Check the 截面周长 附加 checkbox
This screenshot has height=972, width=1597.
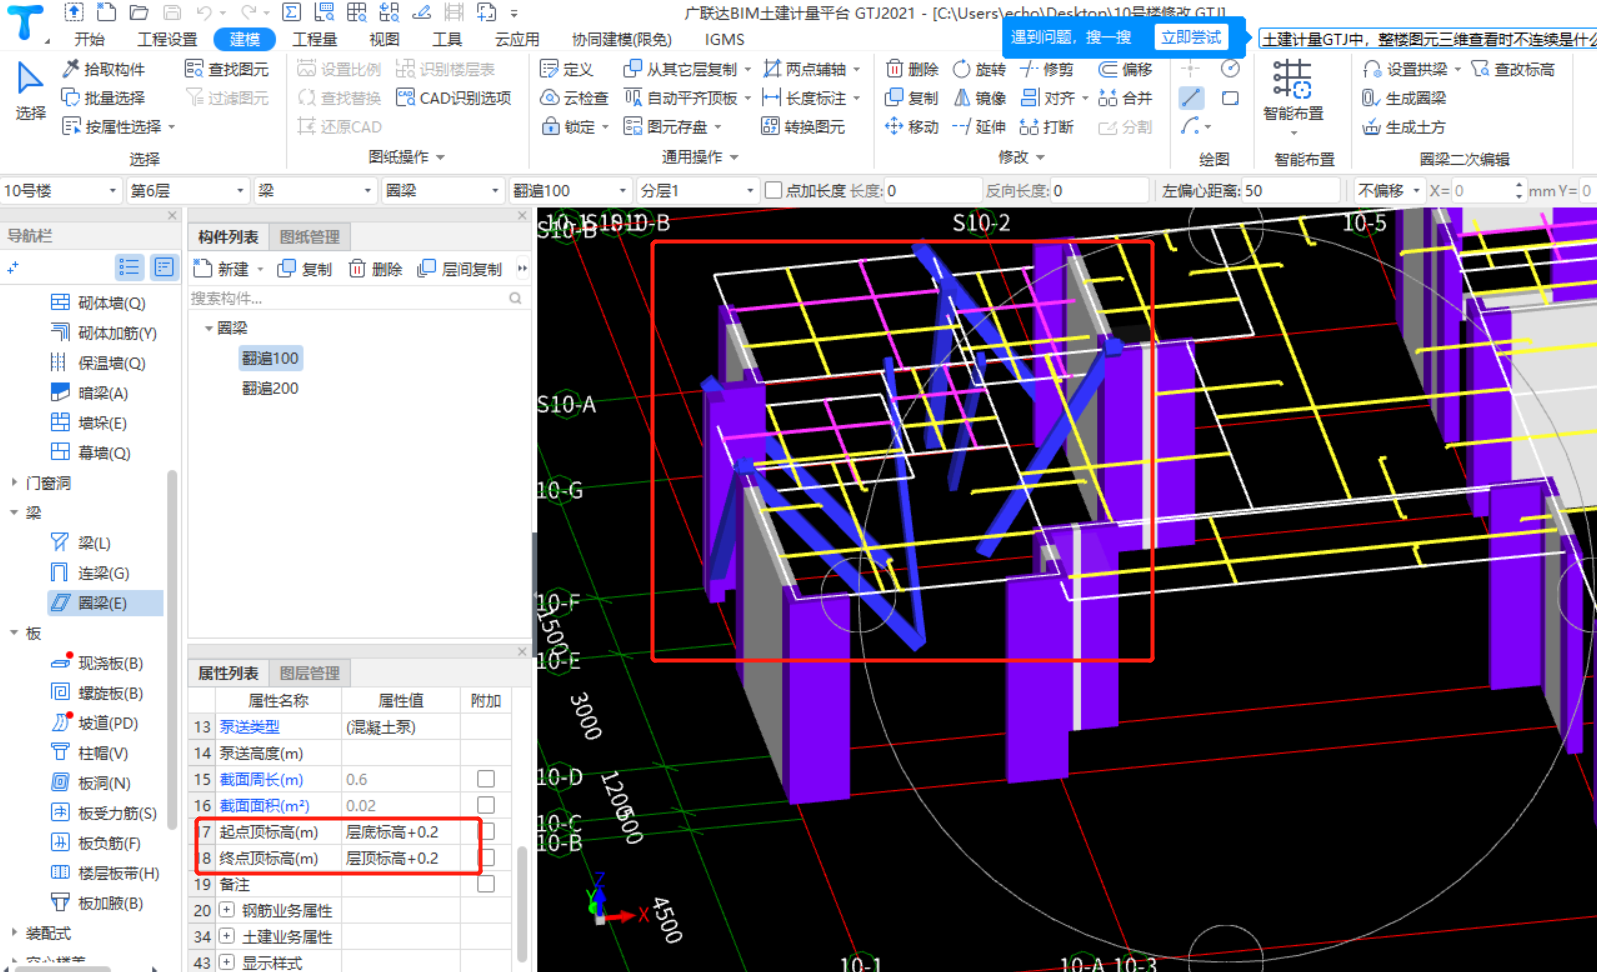point(486,779)
